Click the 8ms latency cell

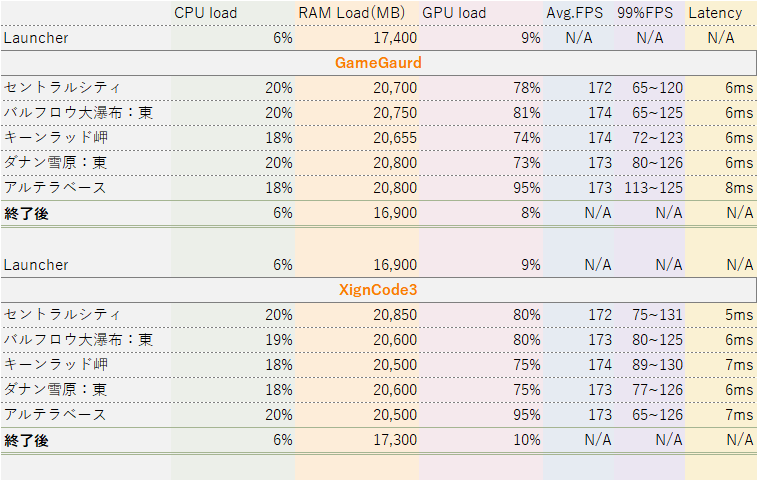(739, 187)
